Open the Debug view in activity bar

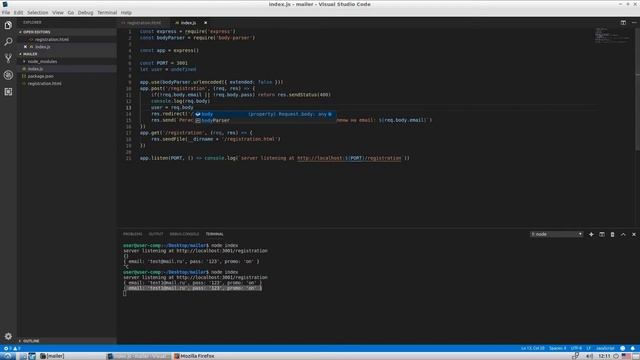(8, 75)
